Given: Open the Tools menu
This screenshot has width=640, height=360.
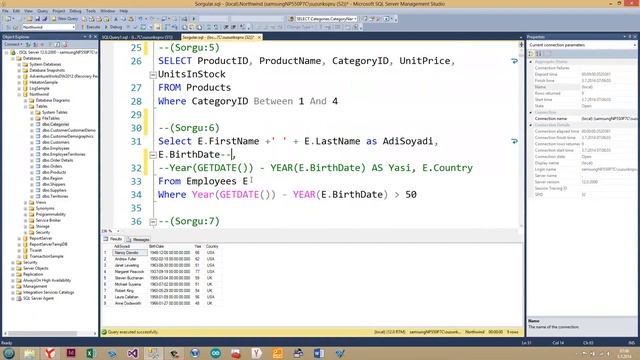Looking at the screenshot, I should click(91, 11).
